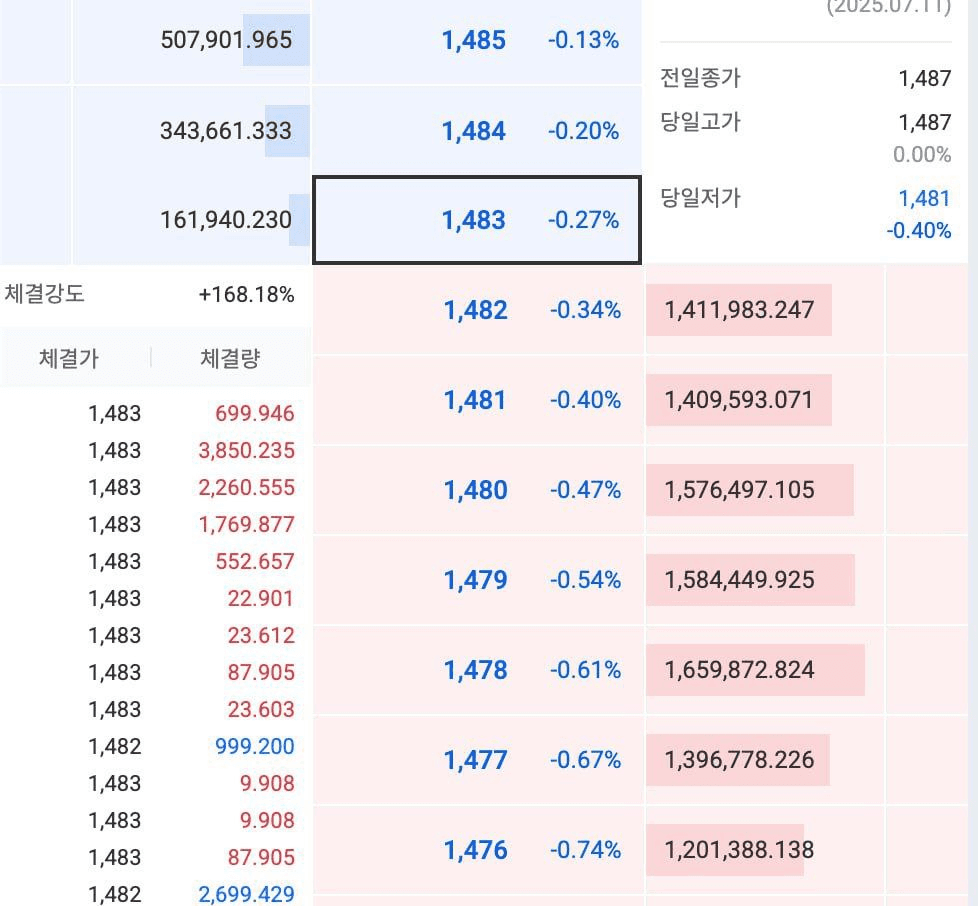Select the 1,477 bid price row
This screenshot has width=978, height=906.
pyautogui.click(x=476, y=760)
